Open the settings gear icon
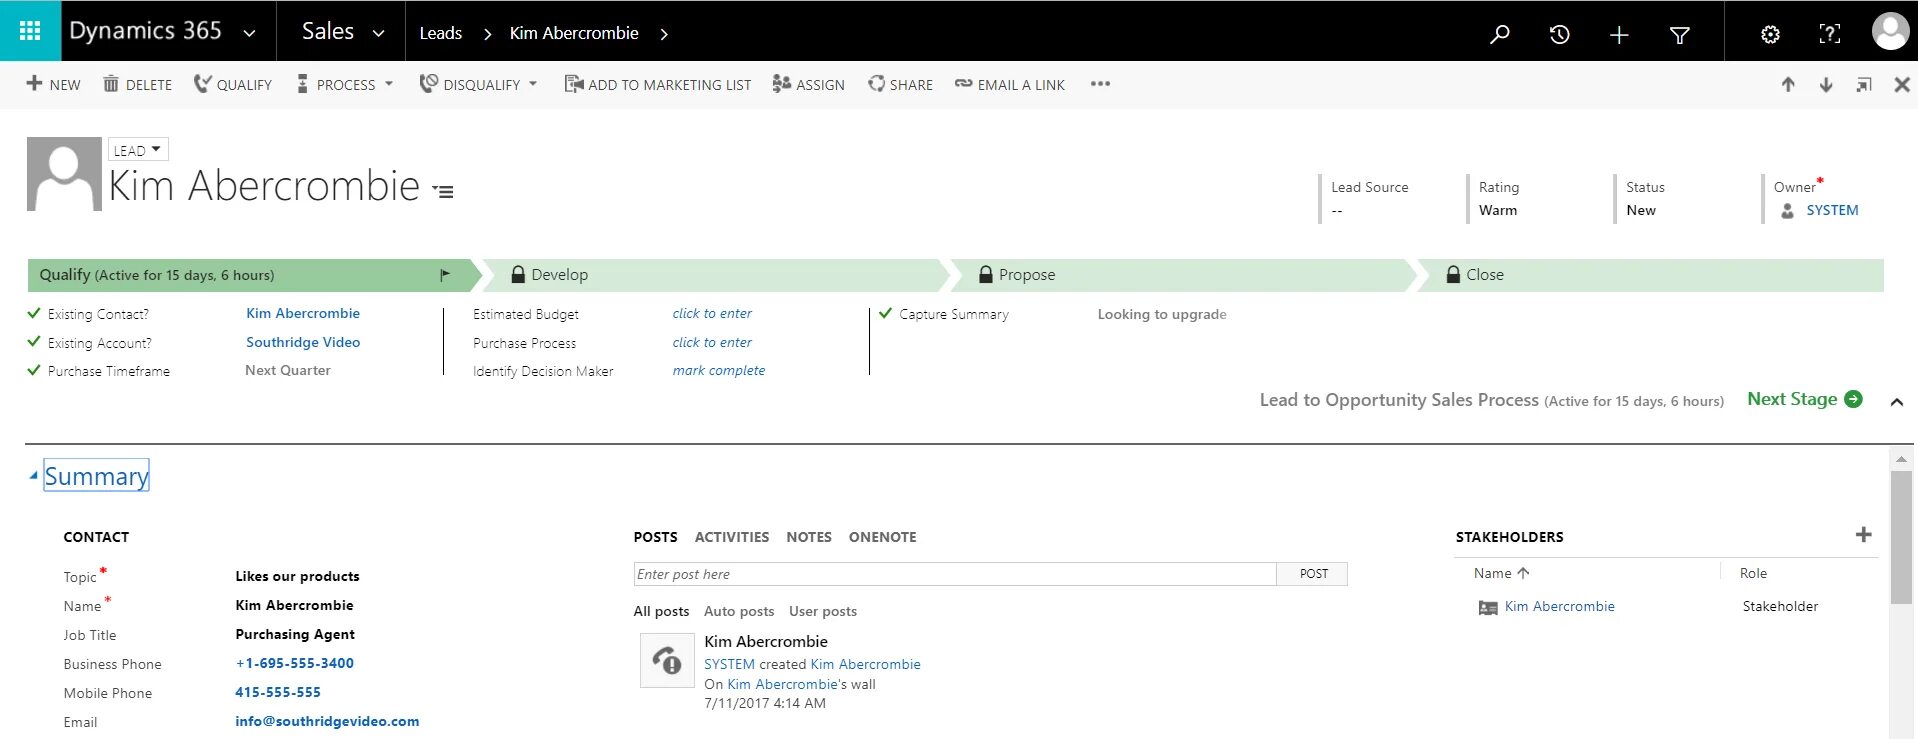The width and height of the screenshot is (1918, 739). point(1770,34)
